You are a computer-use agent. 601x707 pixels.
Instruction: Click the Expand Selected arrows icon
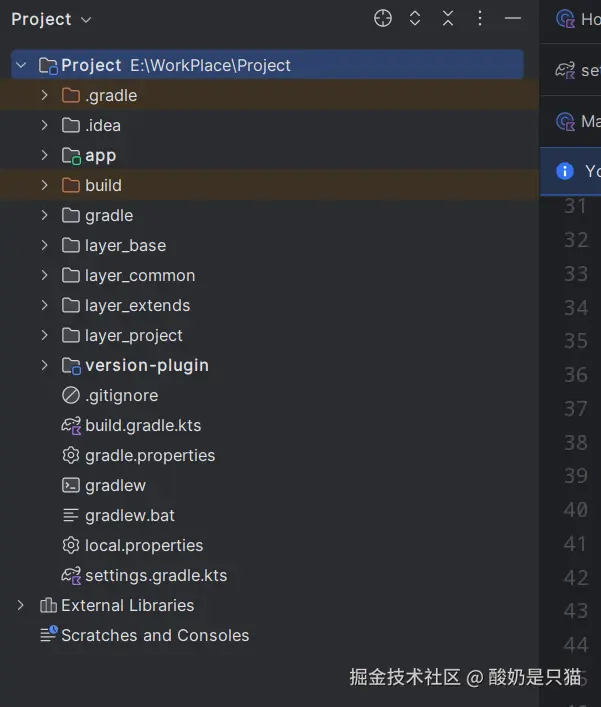pos(415,19)
